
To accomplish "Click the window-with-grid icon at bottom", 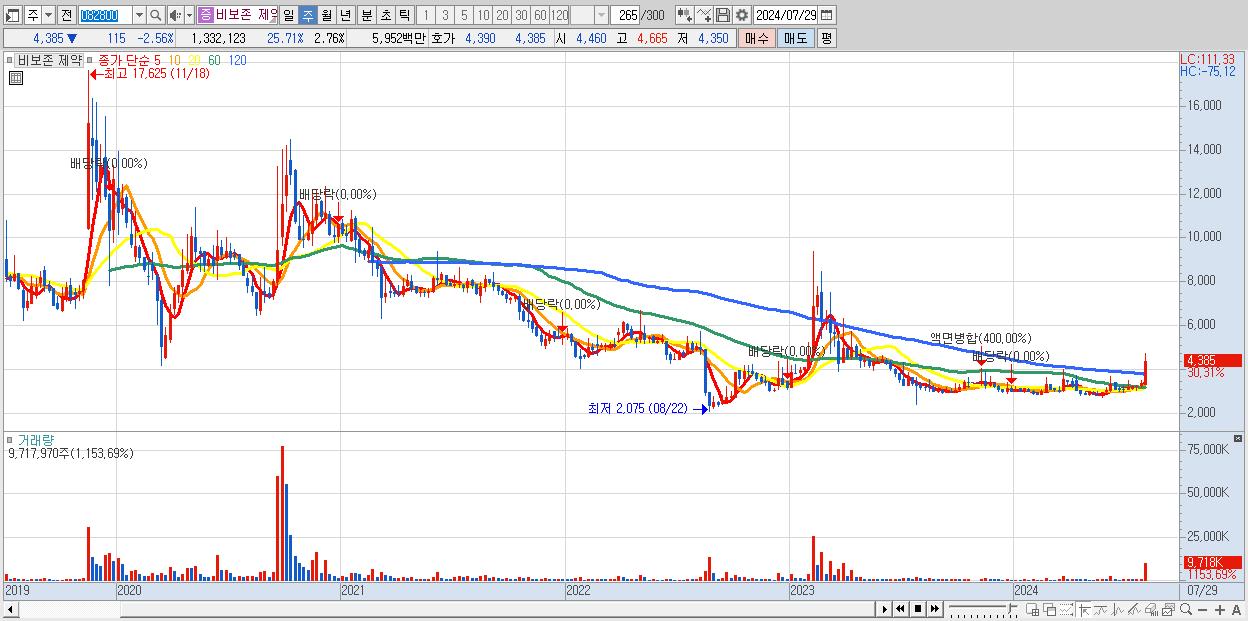I will click(x=1033, y=609).
